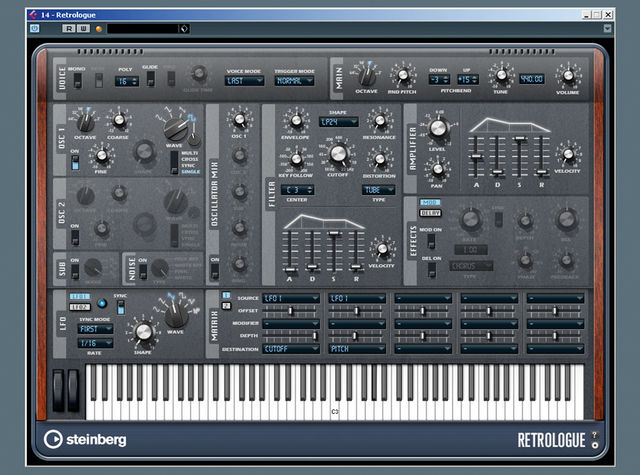Viewport: 640px width, 475px height.
Task: Click the main Volume knob
Action: click(568, 76)
